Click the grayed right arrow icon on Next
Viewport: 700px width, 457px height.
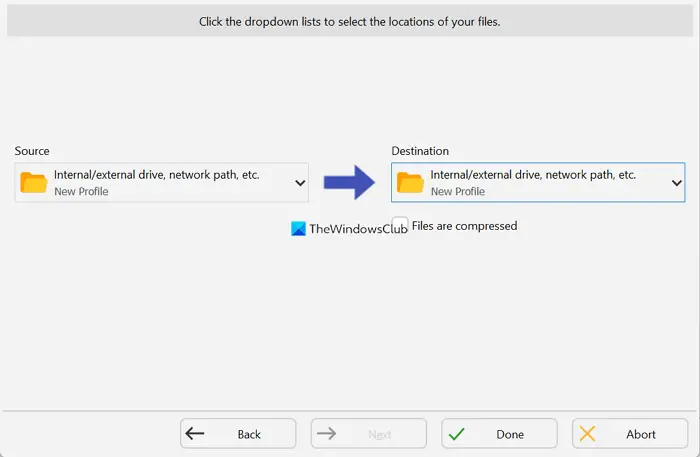(x=326, y=433)
